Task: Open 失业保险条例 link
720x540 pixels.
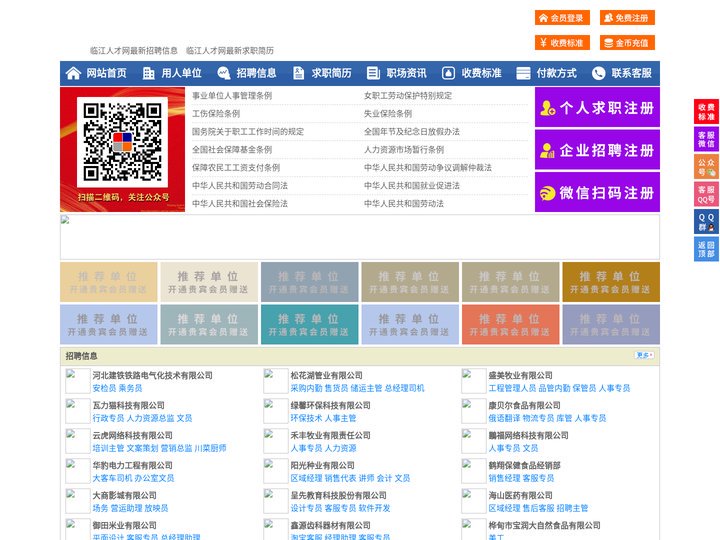Action: pos(388,113)
